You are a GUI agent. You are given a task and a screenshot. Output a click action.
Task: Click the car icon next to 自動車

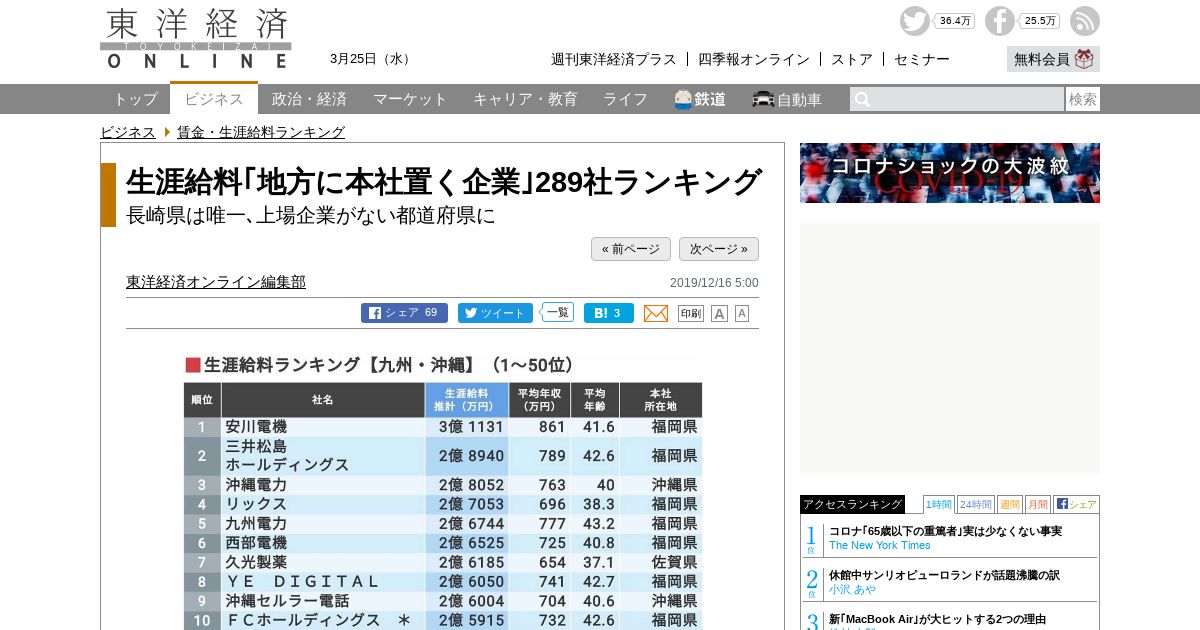point(763,99)
